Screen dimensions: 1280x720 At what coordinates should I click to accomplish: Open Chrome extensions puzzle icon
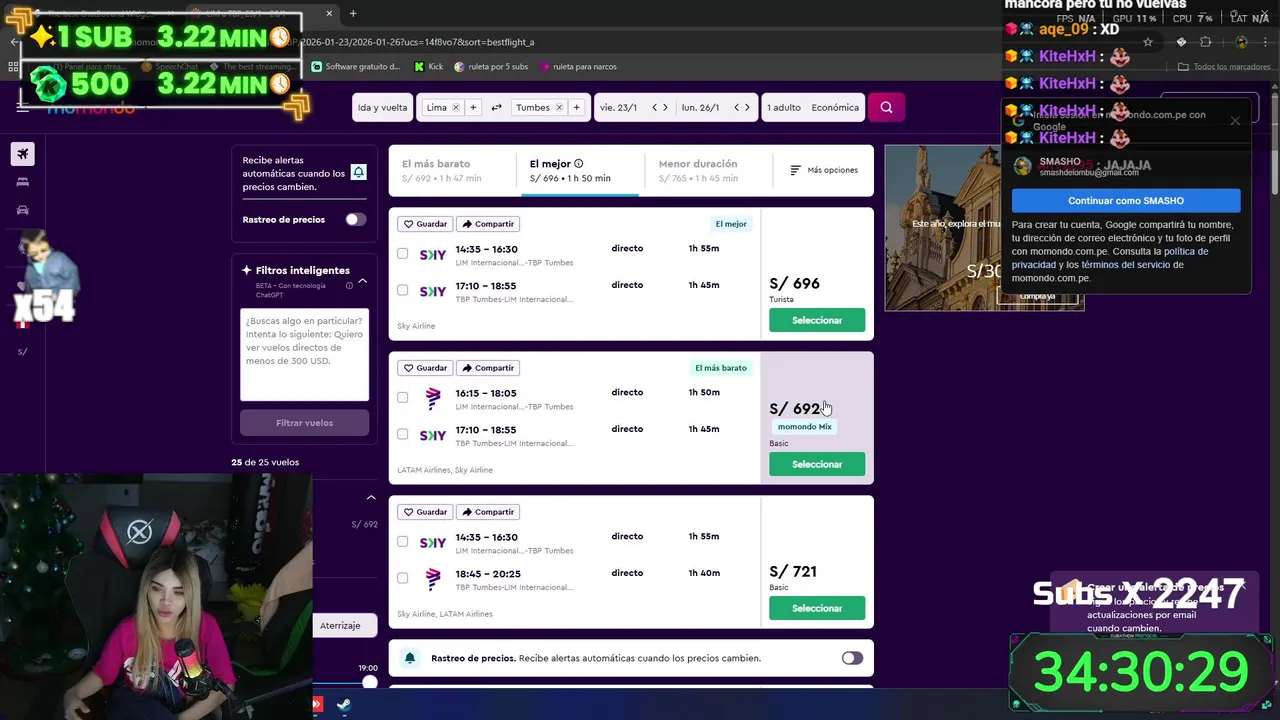click(1205, 42)
